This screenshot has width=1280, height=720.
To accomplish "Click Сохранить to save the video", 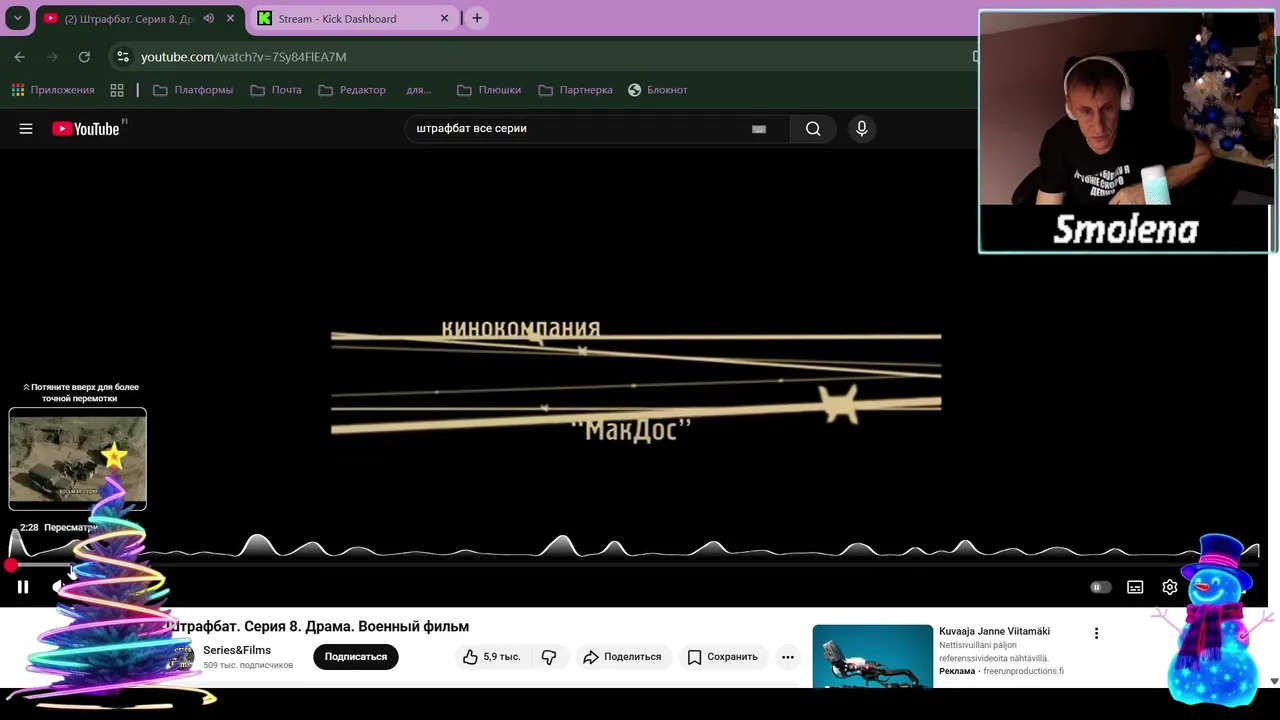I will [x=723, y=657].
